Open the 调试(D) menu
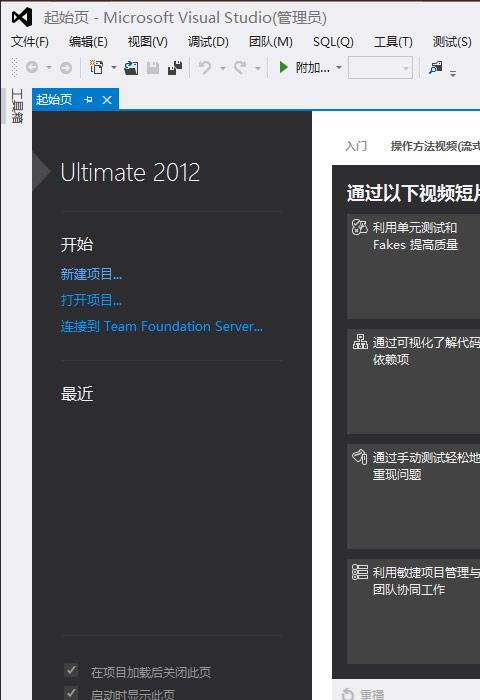The width and height of the screenshot is (480, 700). (x=208, y=42)
